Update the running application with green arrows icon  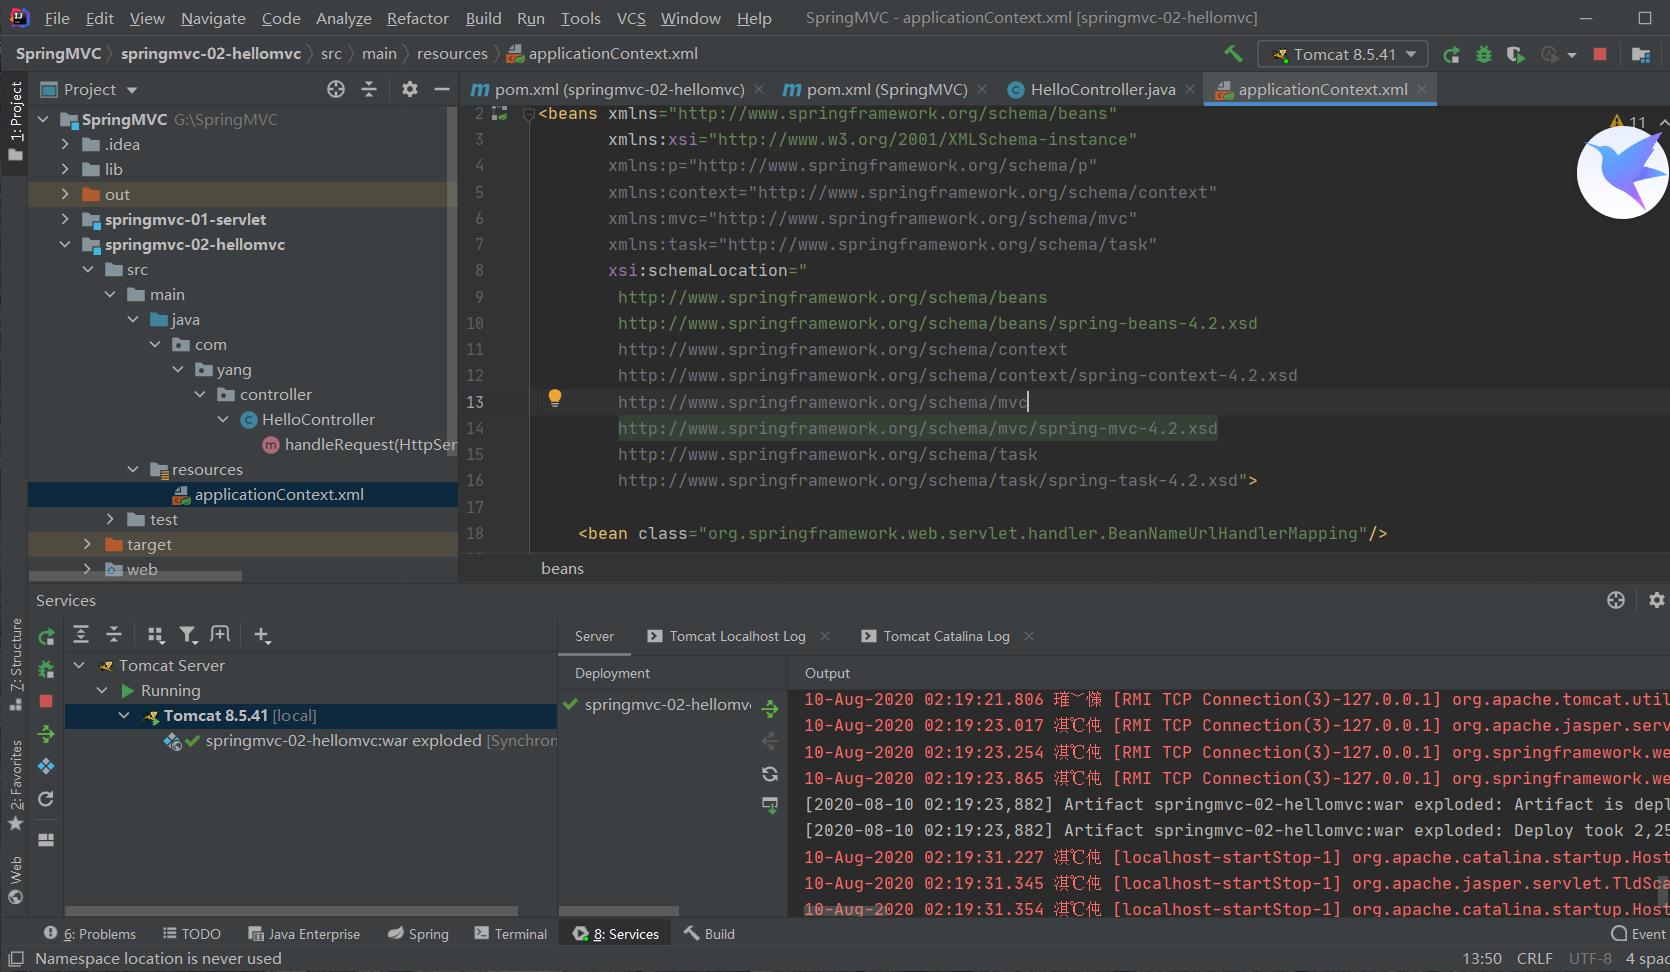[45, 734]
